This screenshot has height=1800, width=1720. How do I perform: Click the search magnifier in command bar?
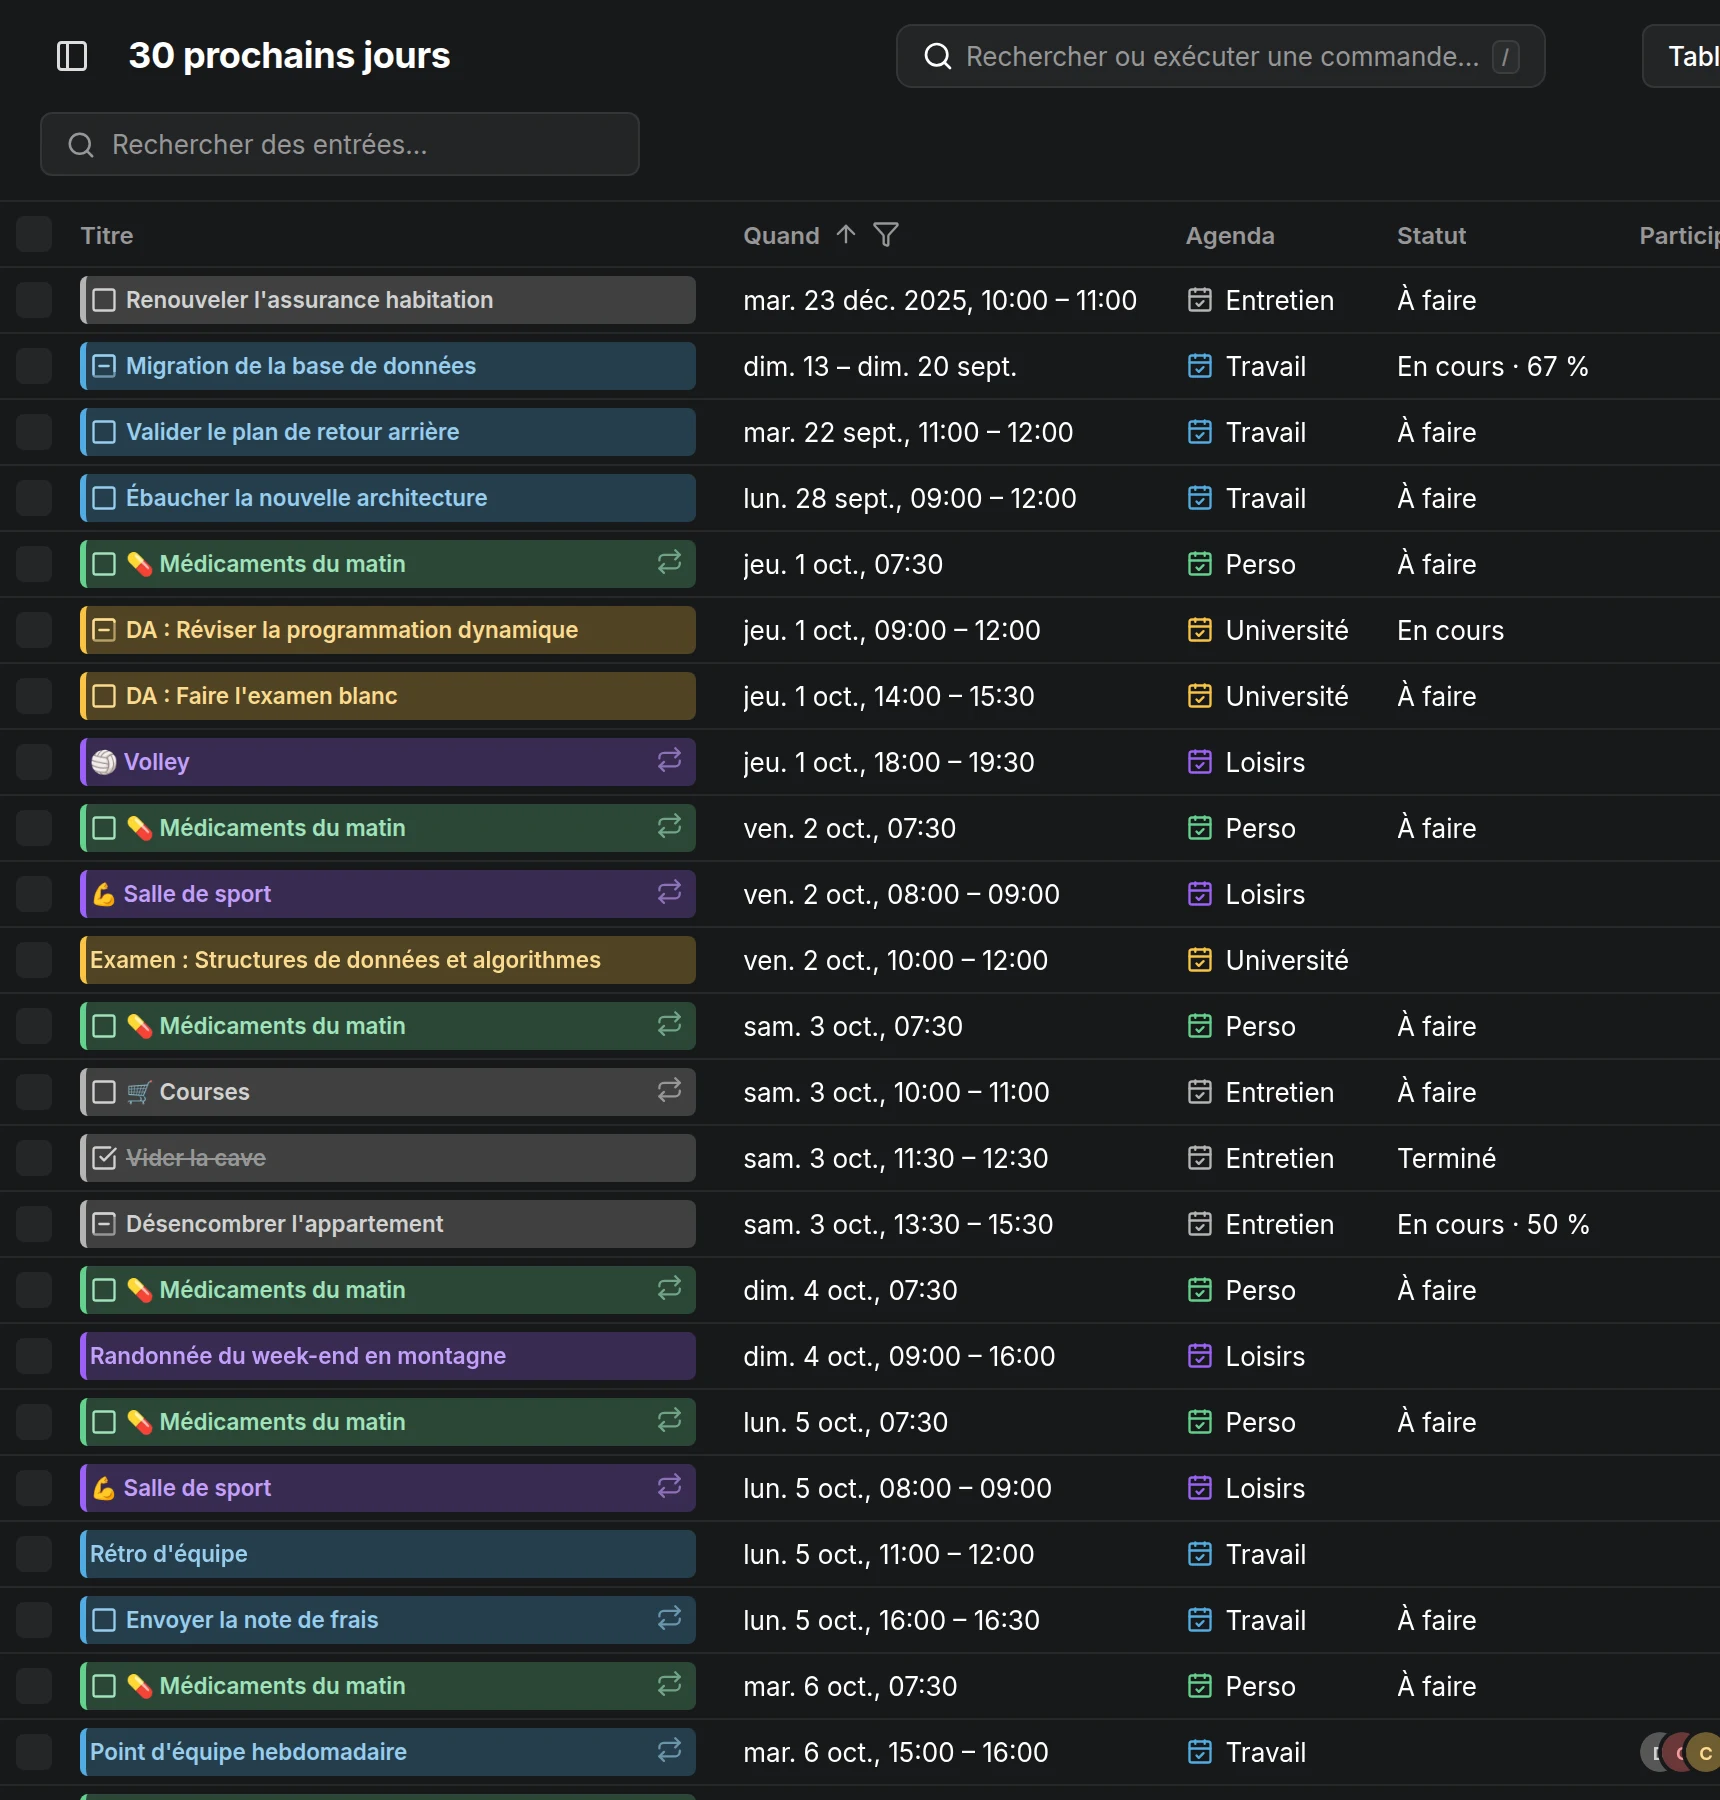tap(937, 57)
